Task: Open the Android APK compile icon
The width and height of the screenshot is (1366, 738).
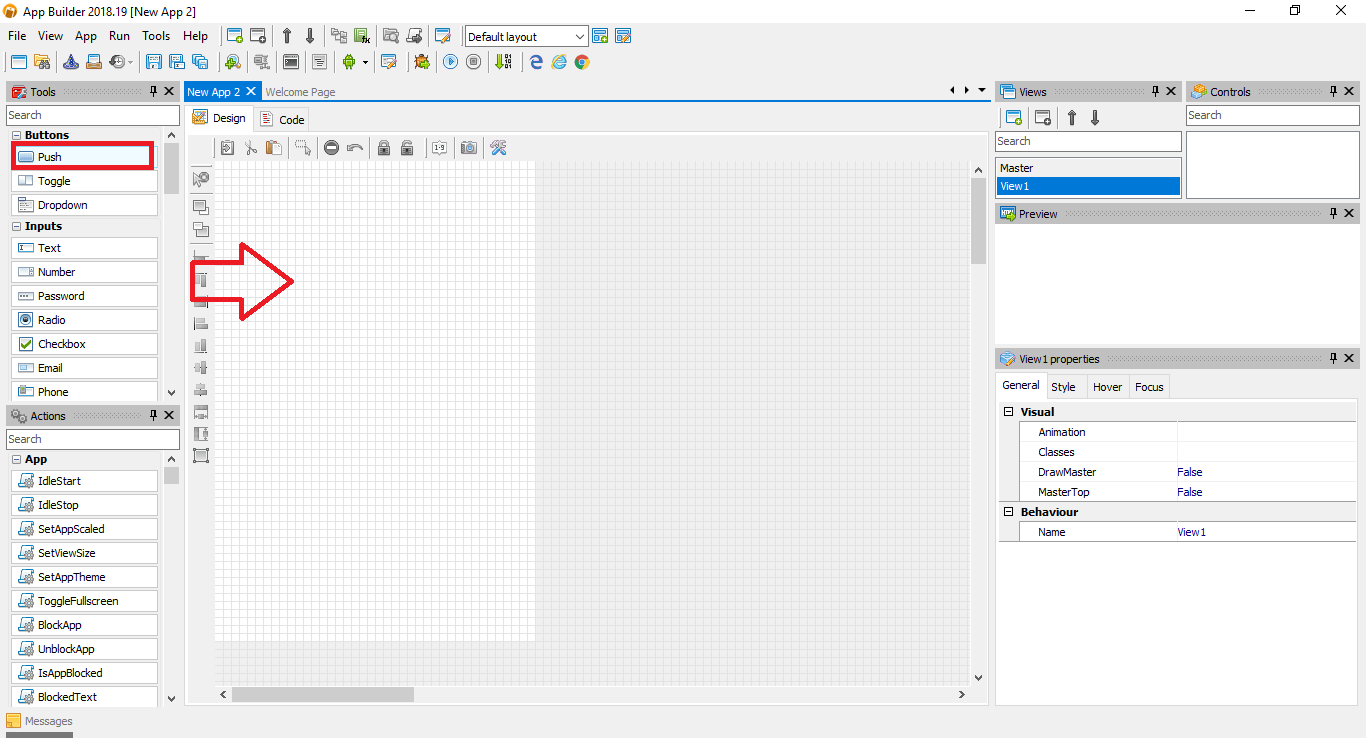Action: [x=350, y=61]
